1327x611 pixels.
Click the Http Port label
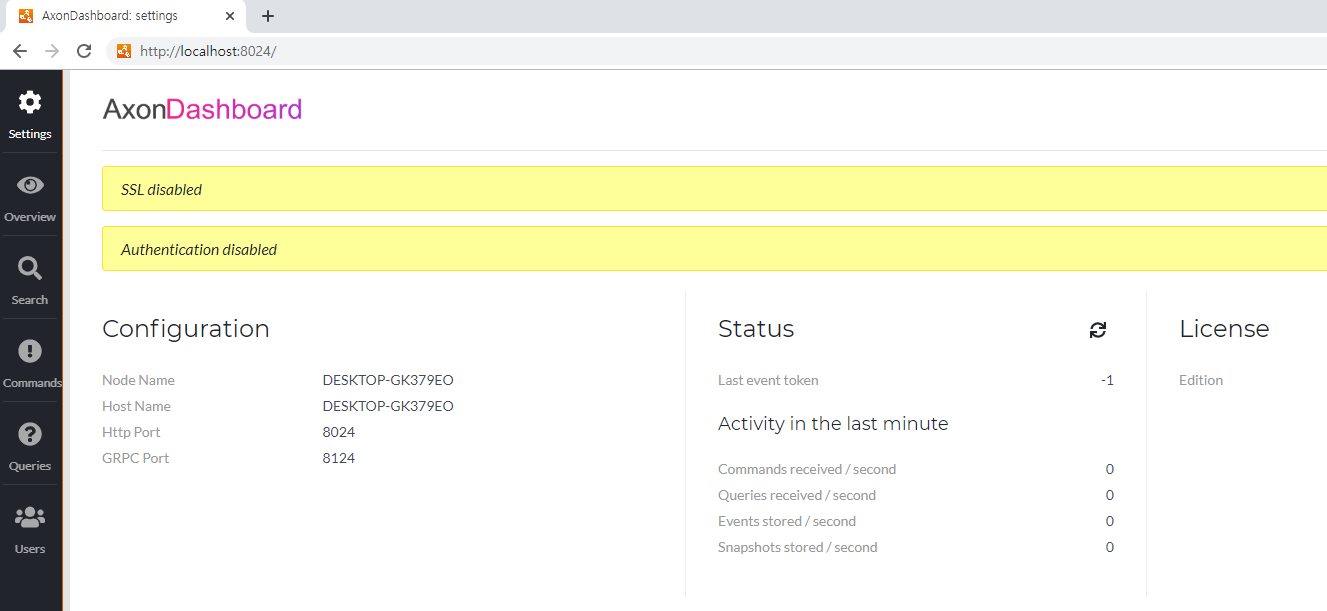(x=131, y=432)
